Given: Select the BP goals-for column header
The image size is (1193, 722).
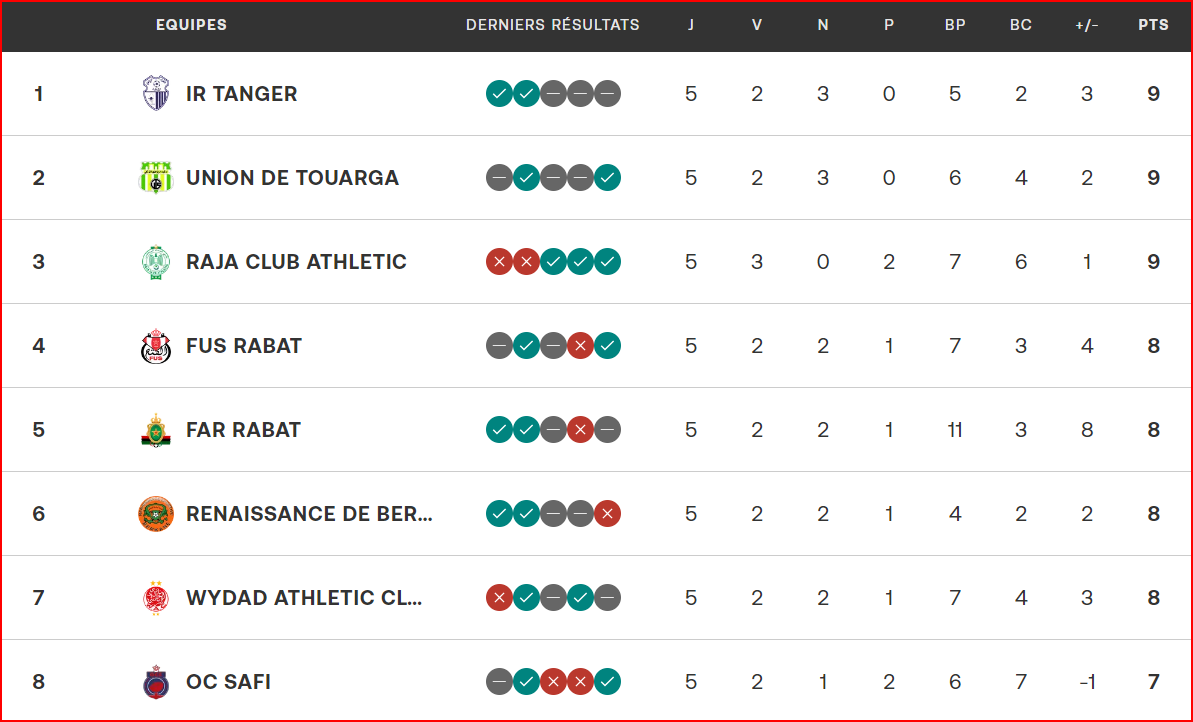Looking at the screenshot, I should [955, 25].
